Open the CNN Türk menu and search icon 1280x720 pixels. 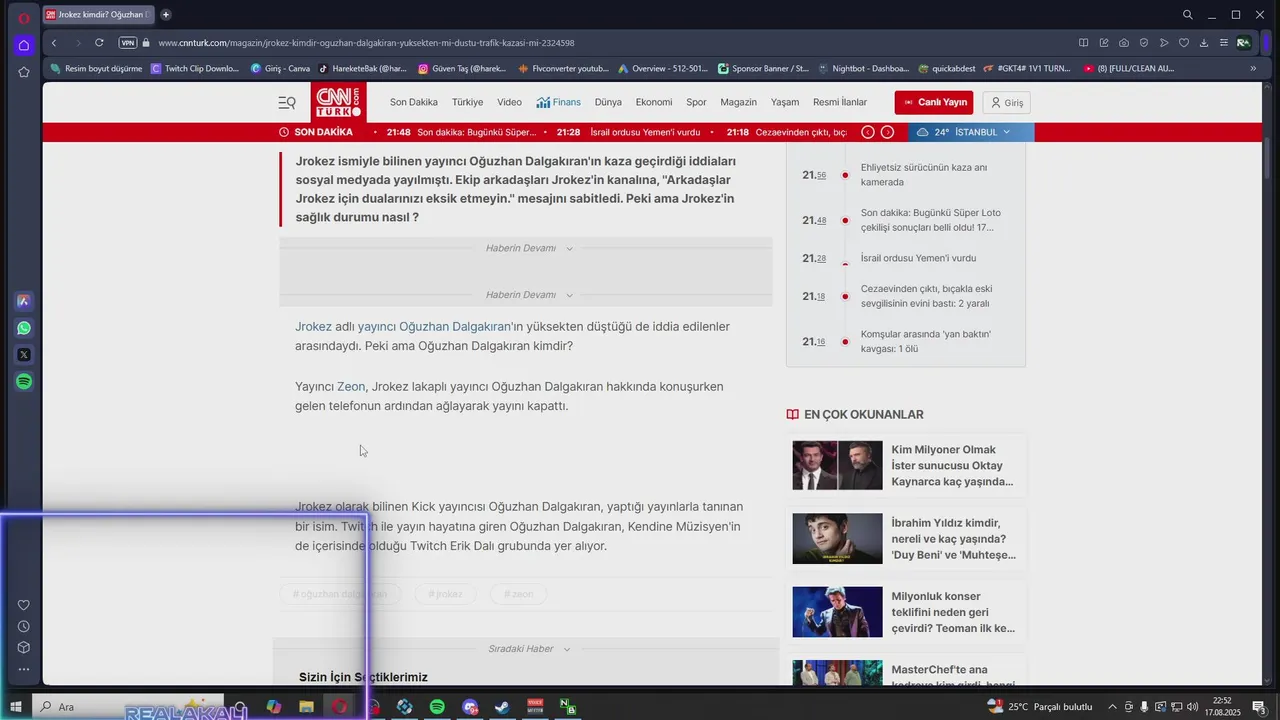click(x=287, y=102)
